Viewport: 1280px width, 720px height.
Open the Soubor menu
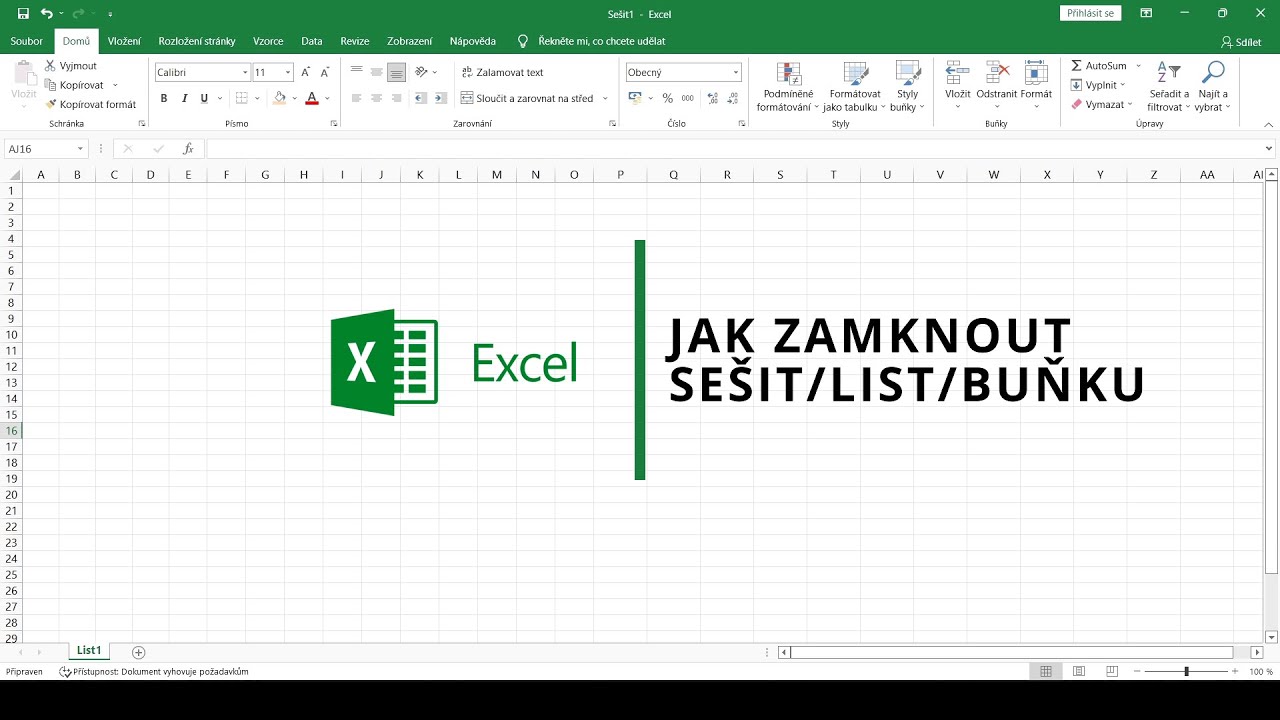(x=27, y=41)
